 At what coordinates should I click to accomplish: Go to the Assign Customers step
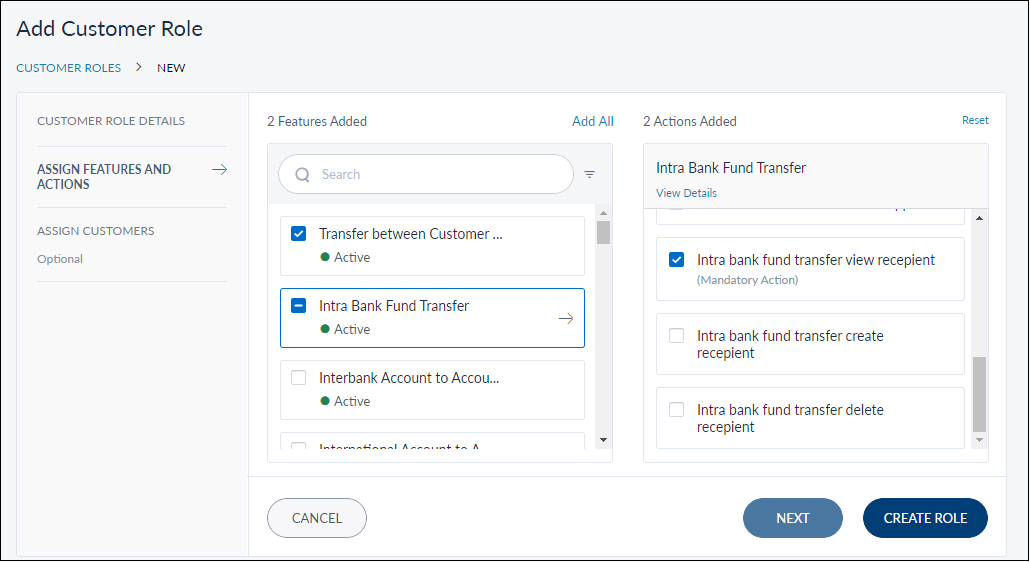pyautogui.click(x=96, y=231)
